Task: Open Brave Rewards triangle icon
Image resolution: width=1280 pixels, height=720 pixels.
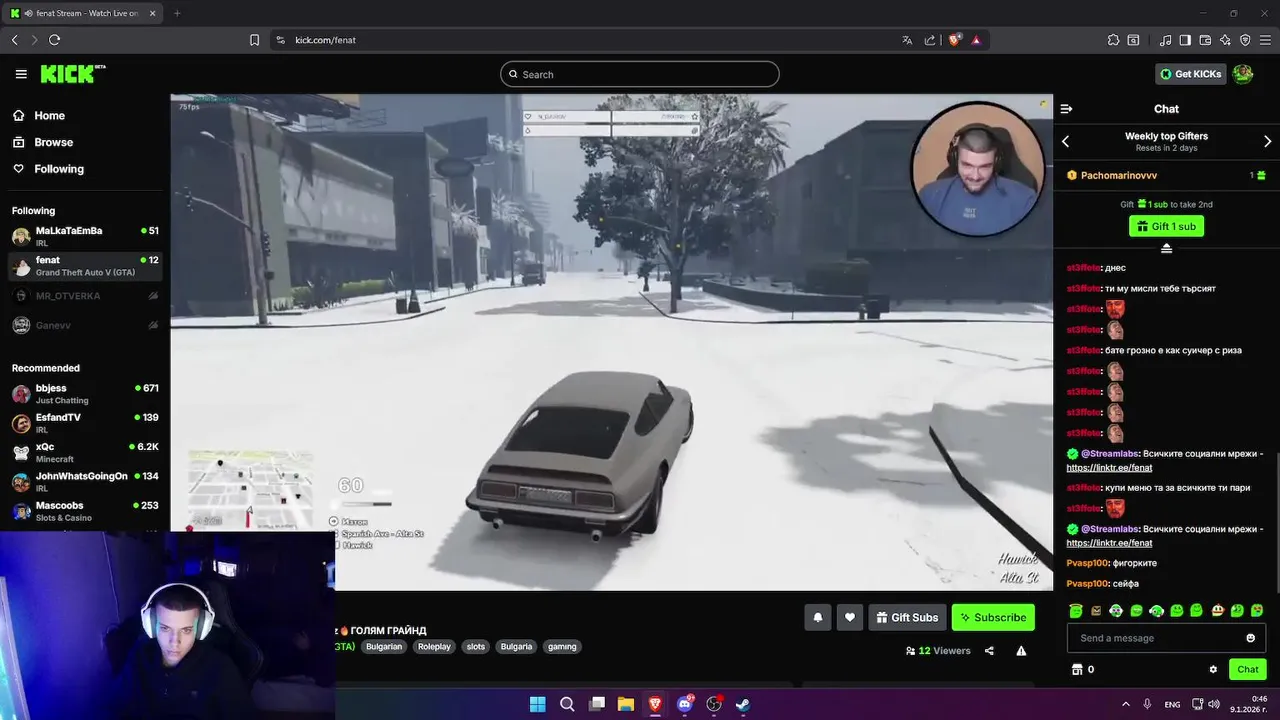Action: [x=975, y=40]
